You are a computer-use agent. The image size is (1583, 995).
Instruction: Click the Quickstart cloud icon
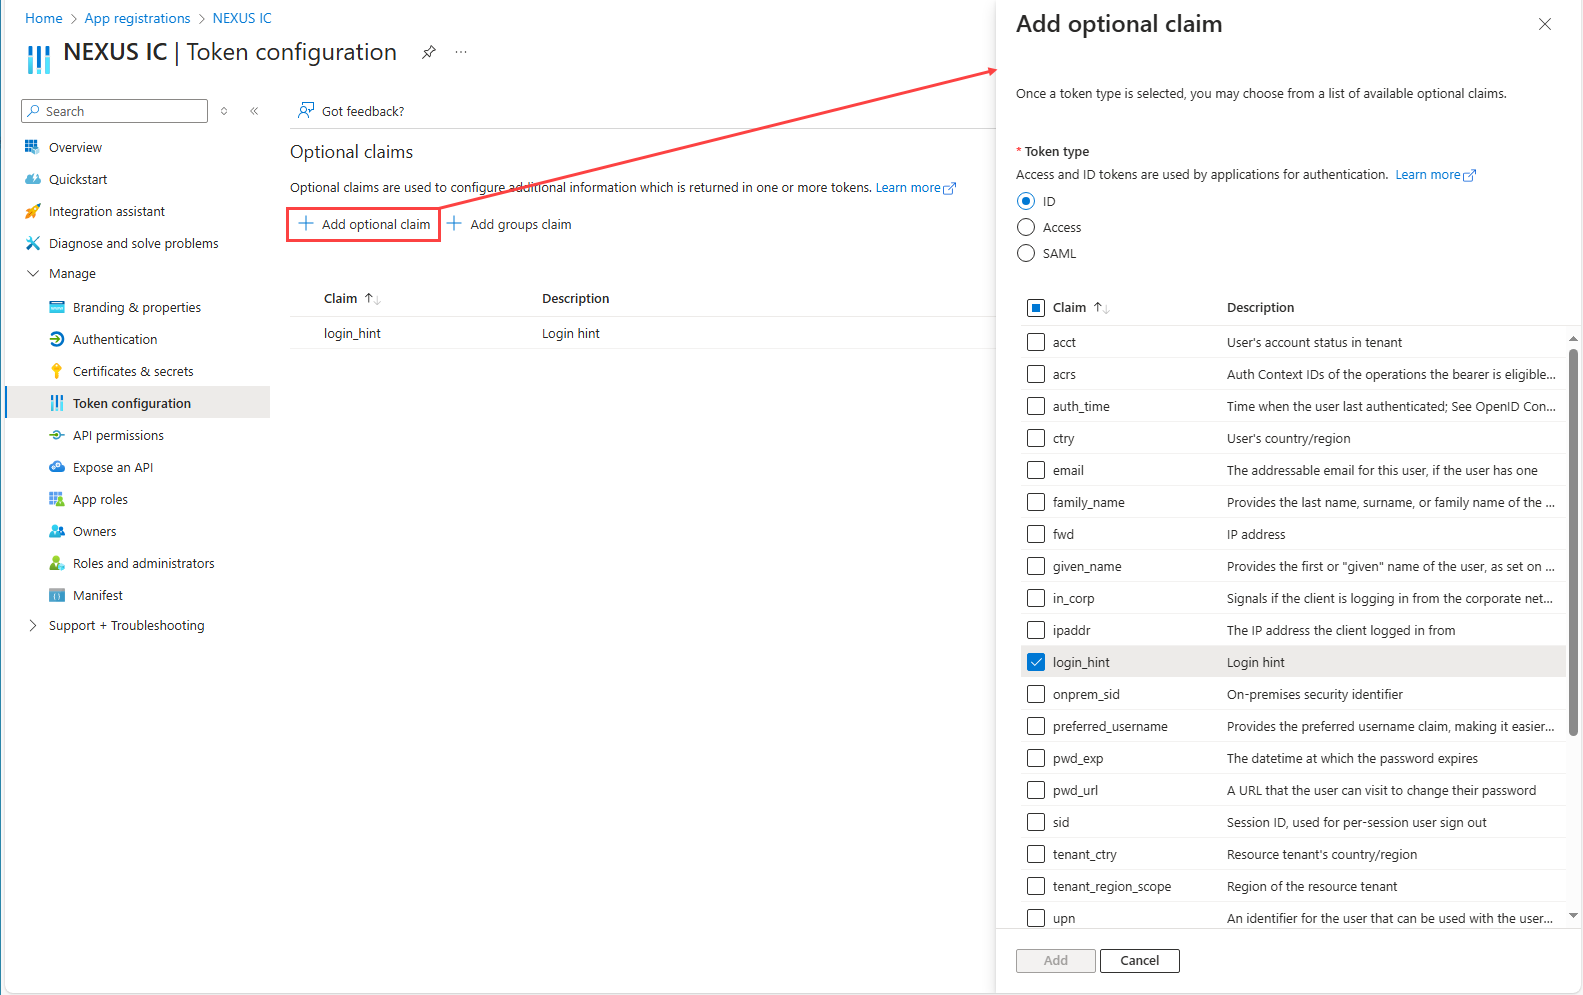pos(32,179)
